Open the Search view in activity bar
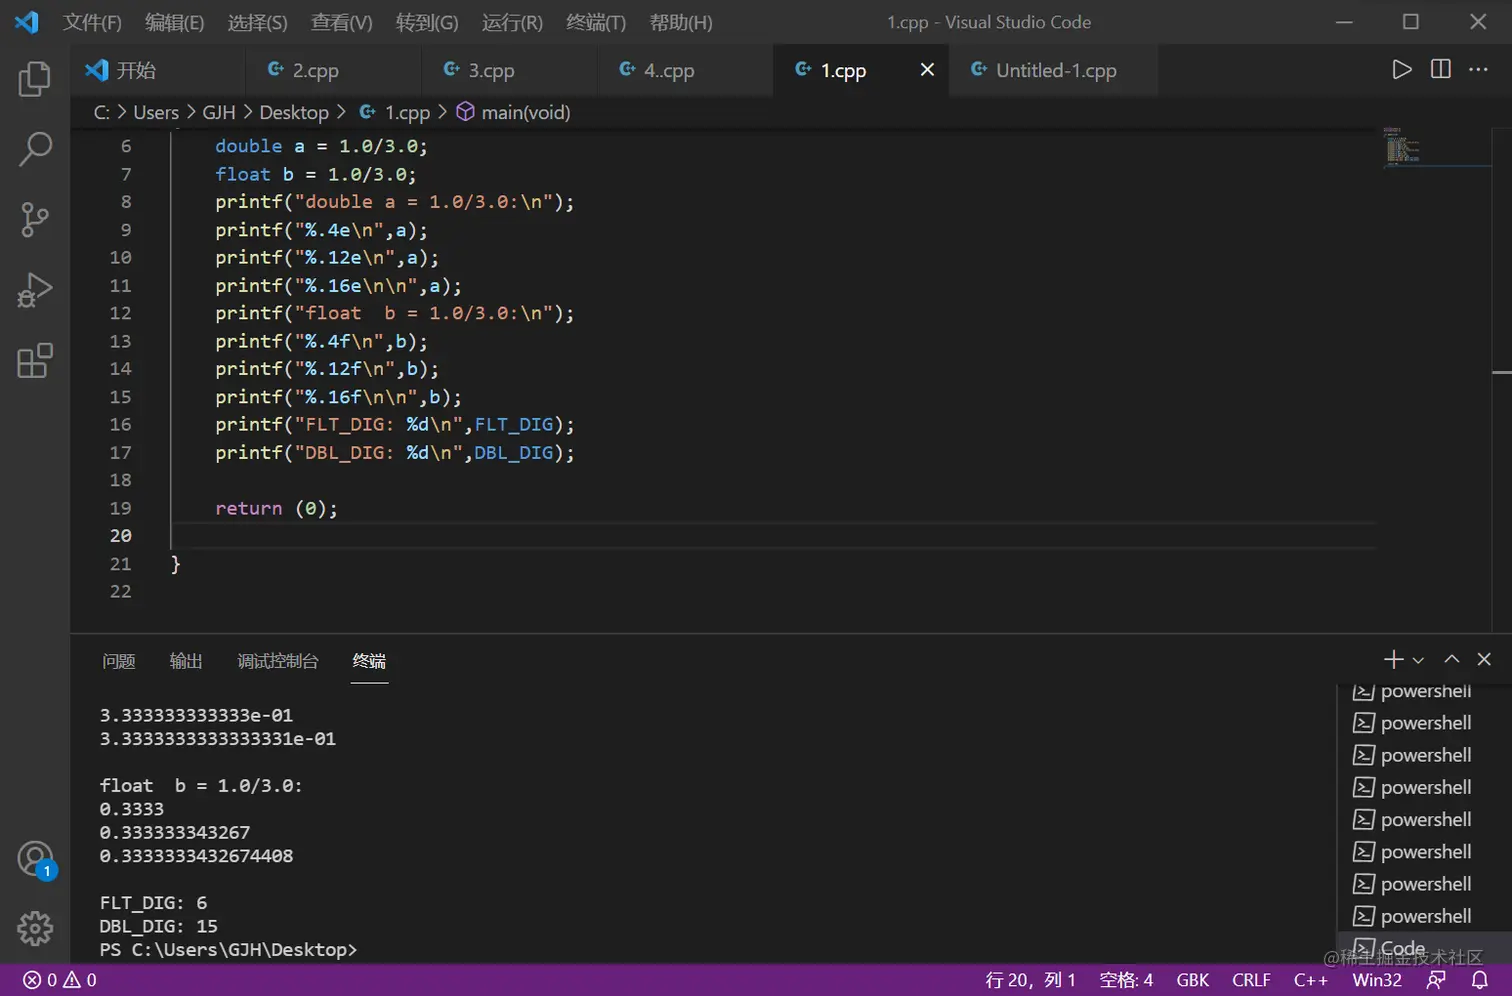Image resolution: width=1512 pixels, height=996 pixels. (x=35, y=149)
